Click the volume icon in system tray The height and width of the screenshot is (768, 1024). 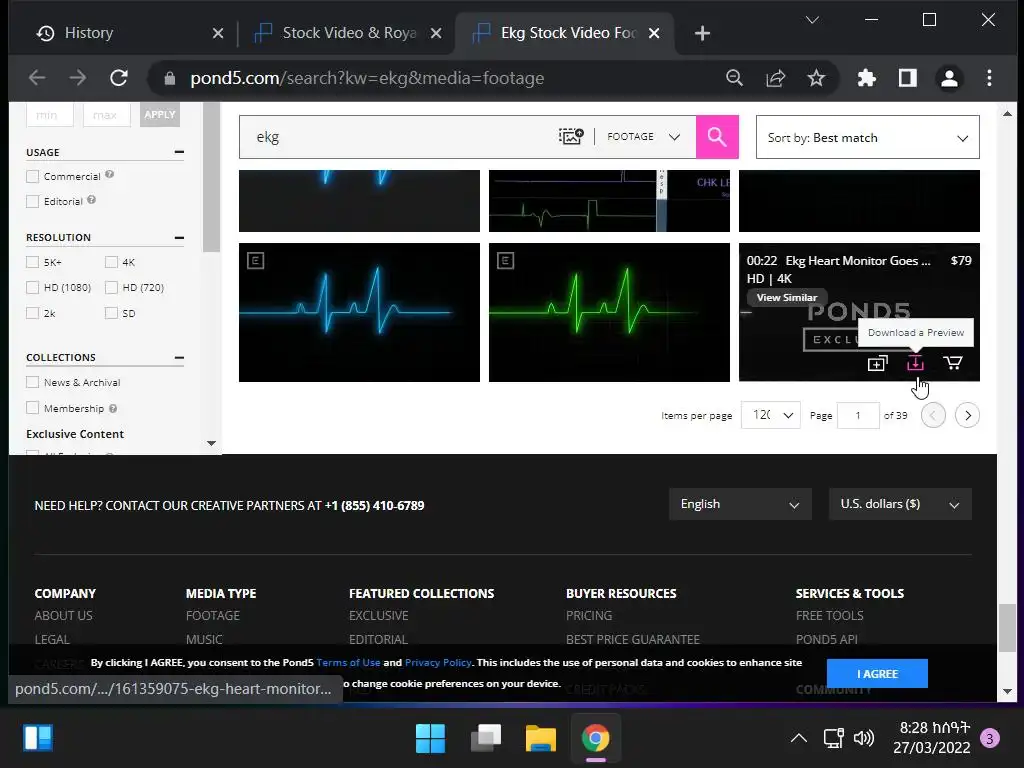coord(863,738)
